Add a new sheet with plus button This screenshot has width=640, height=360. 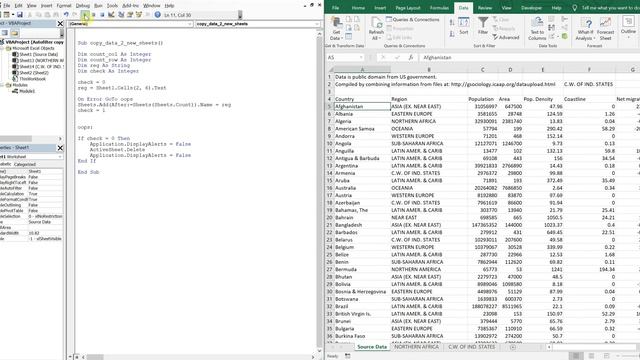click(513, 347)
